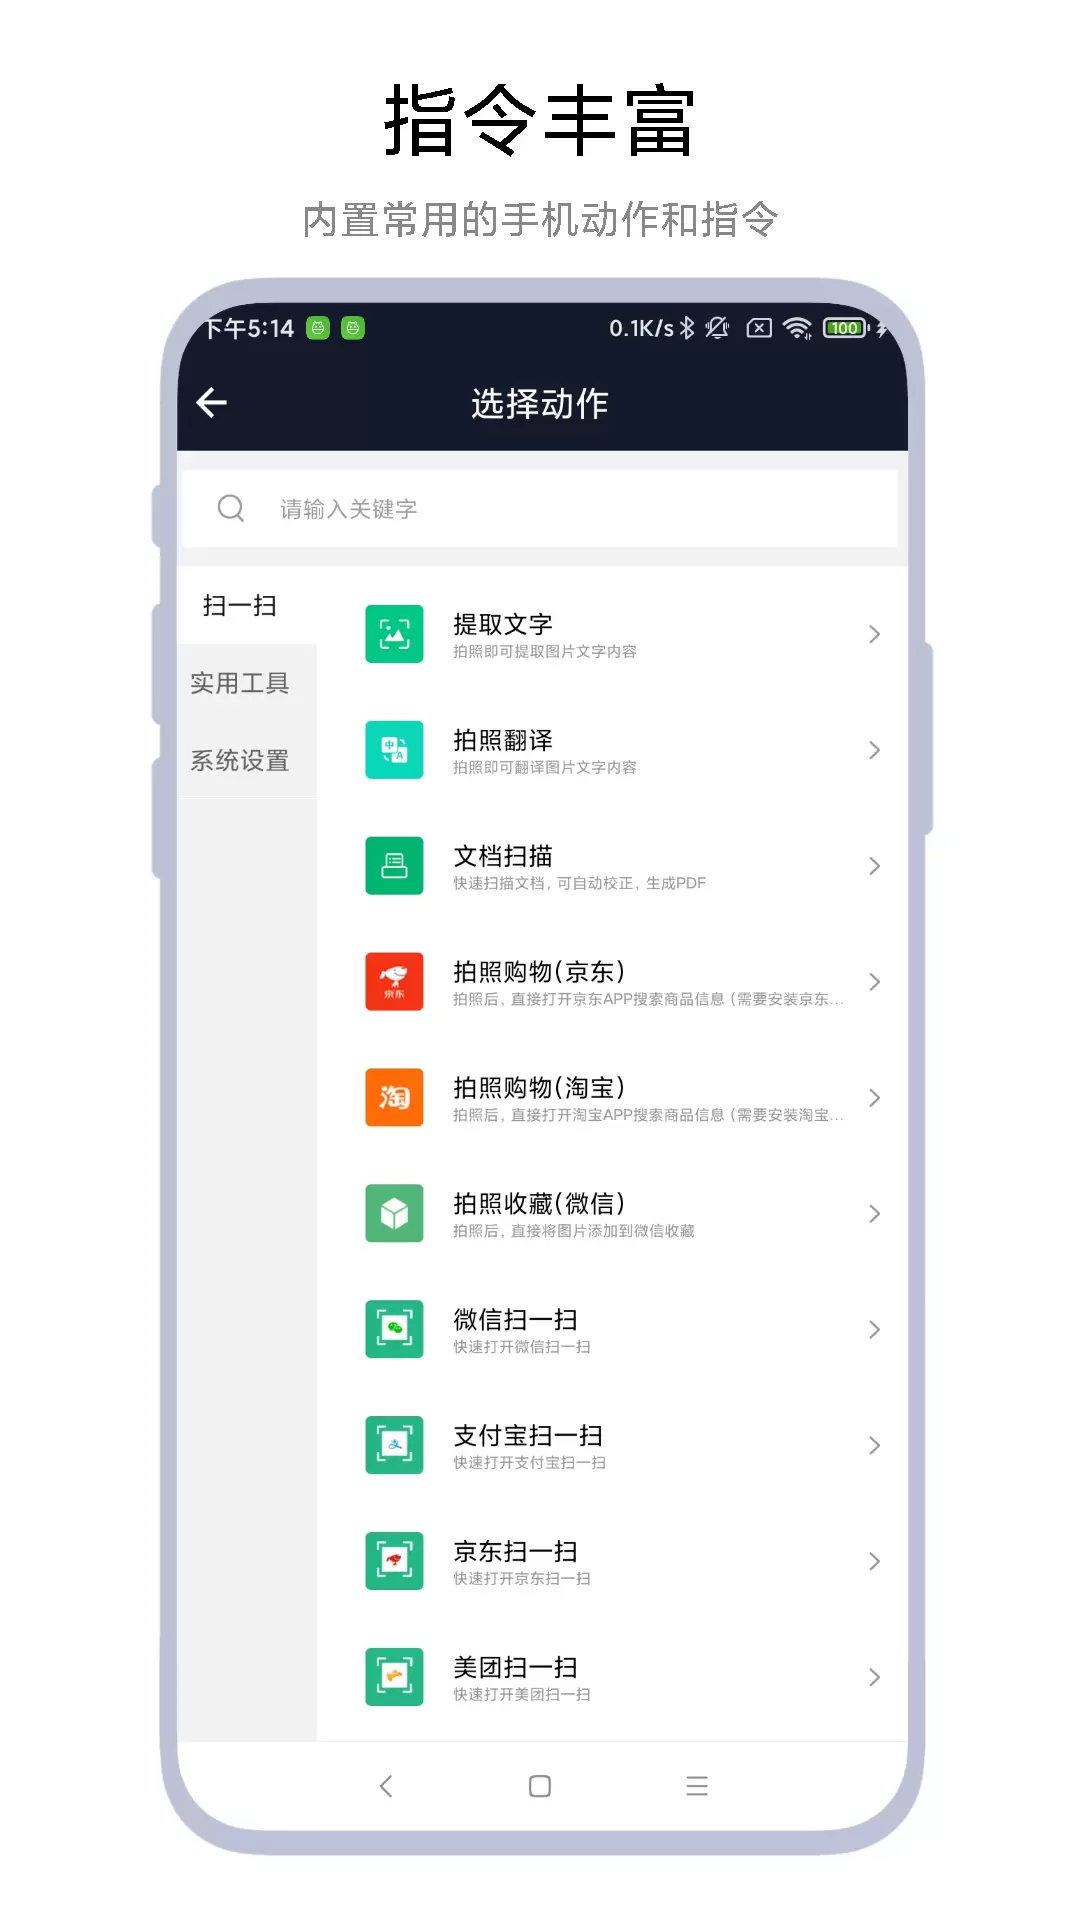Open the 拍照翻译 translate icon
1080x1920 pixels.
[x=394, y=750]
